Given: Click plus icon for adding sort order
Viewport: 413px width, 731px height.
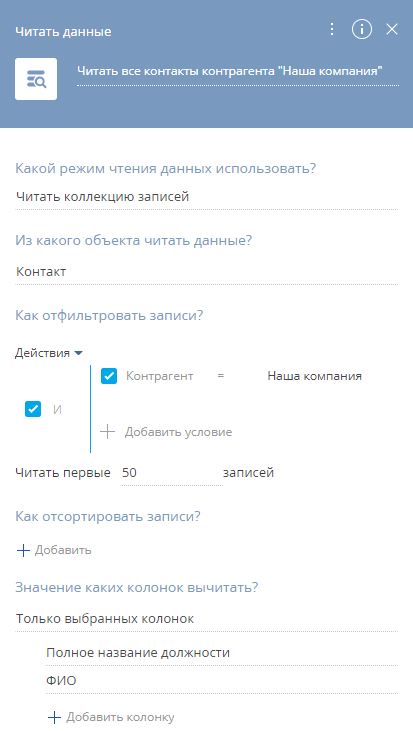Looking at the screenshot, I should [x=23, y=550].
